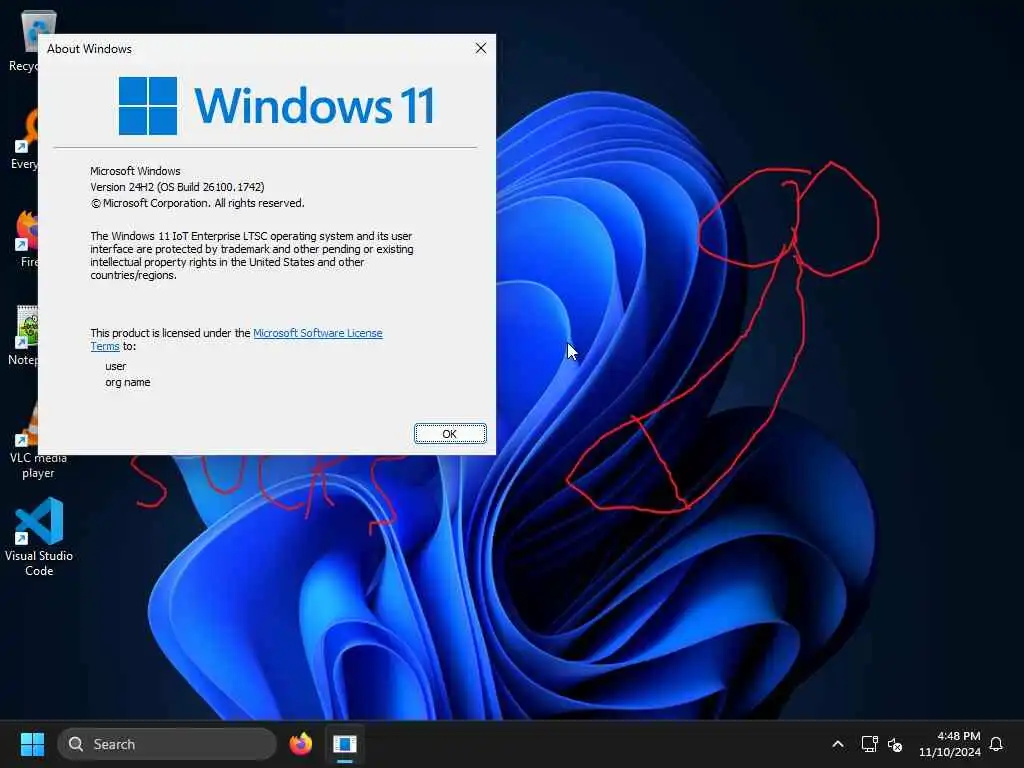Open the Windows Start menu
Image resolution: width=1024 pixels, height=768 pixels.
pos(32,744)
